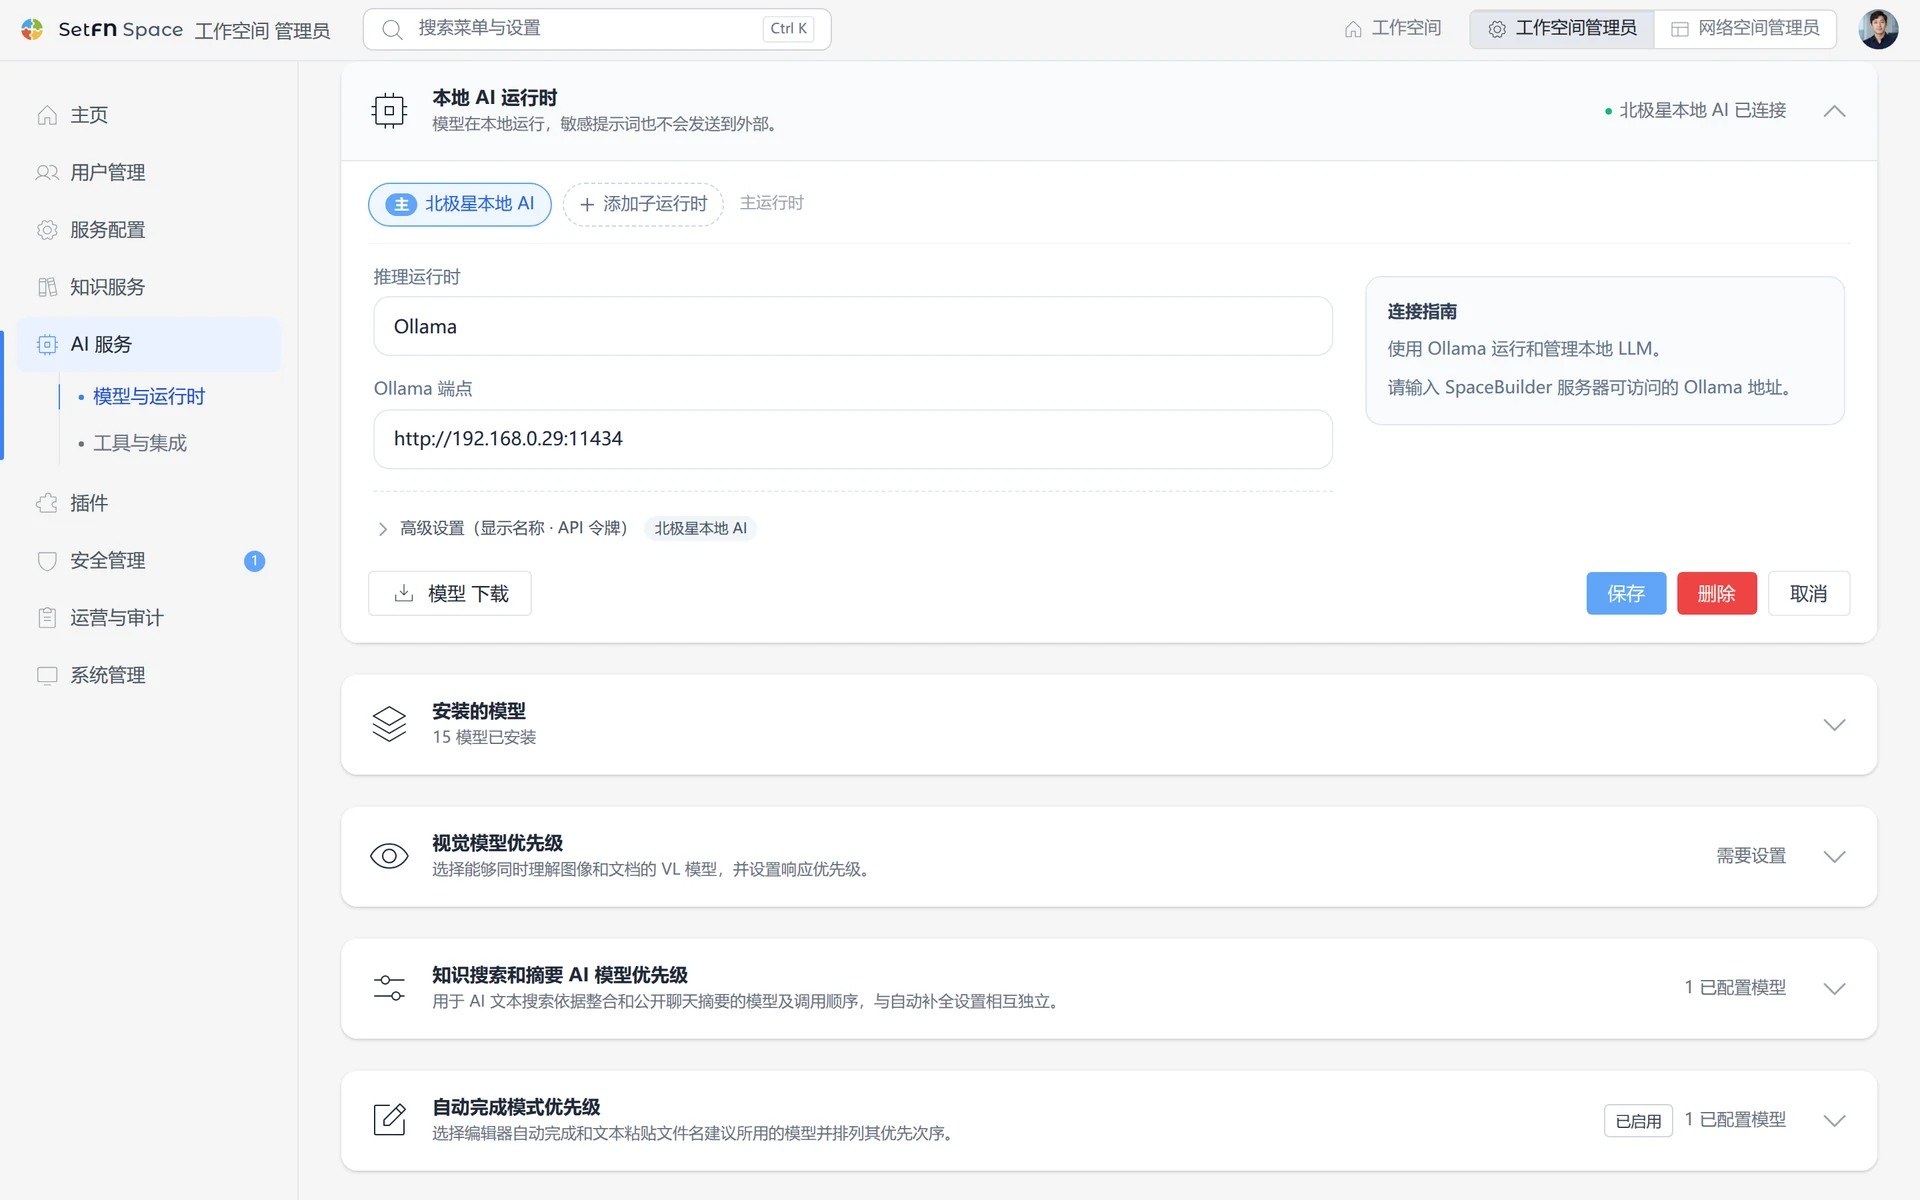1920x1200 pixels.
Task: Click the 本地 AI 运行时 chip icon
Action: 389,111
